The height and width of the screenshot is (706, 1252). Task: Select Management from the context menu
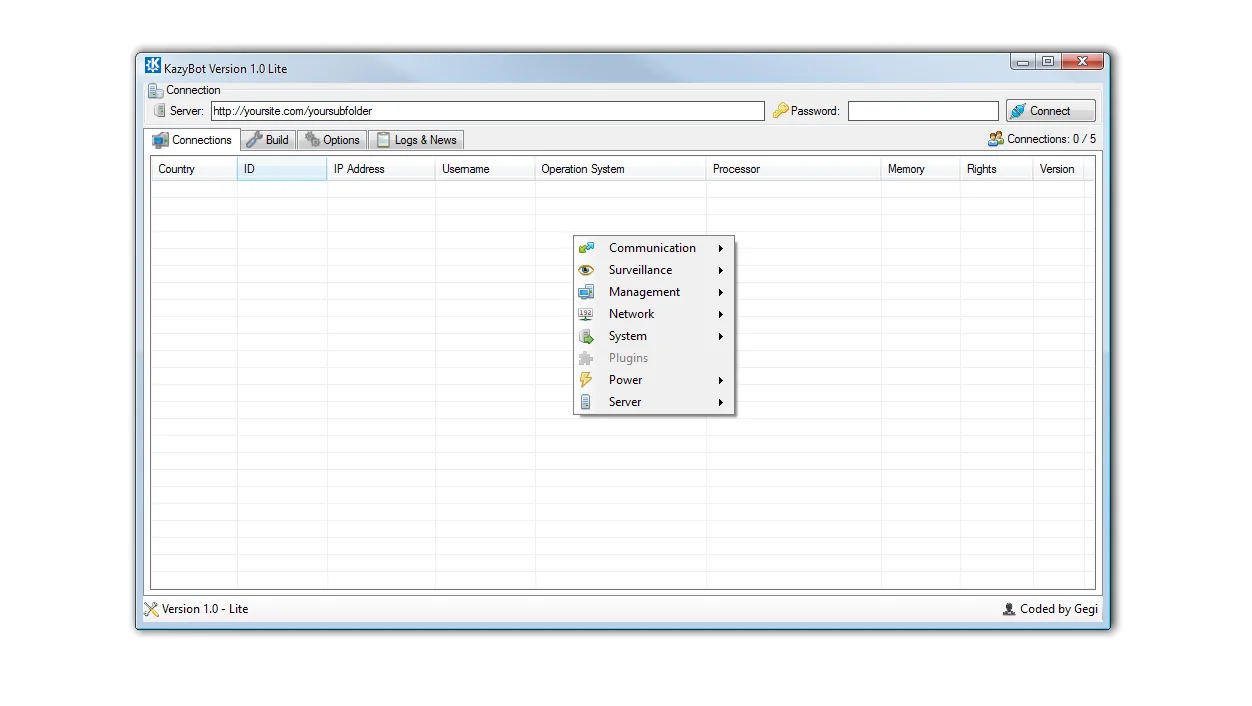[644, 292]
